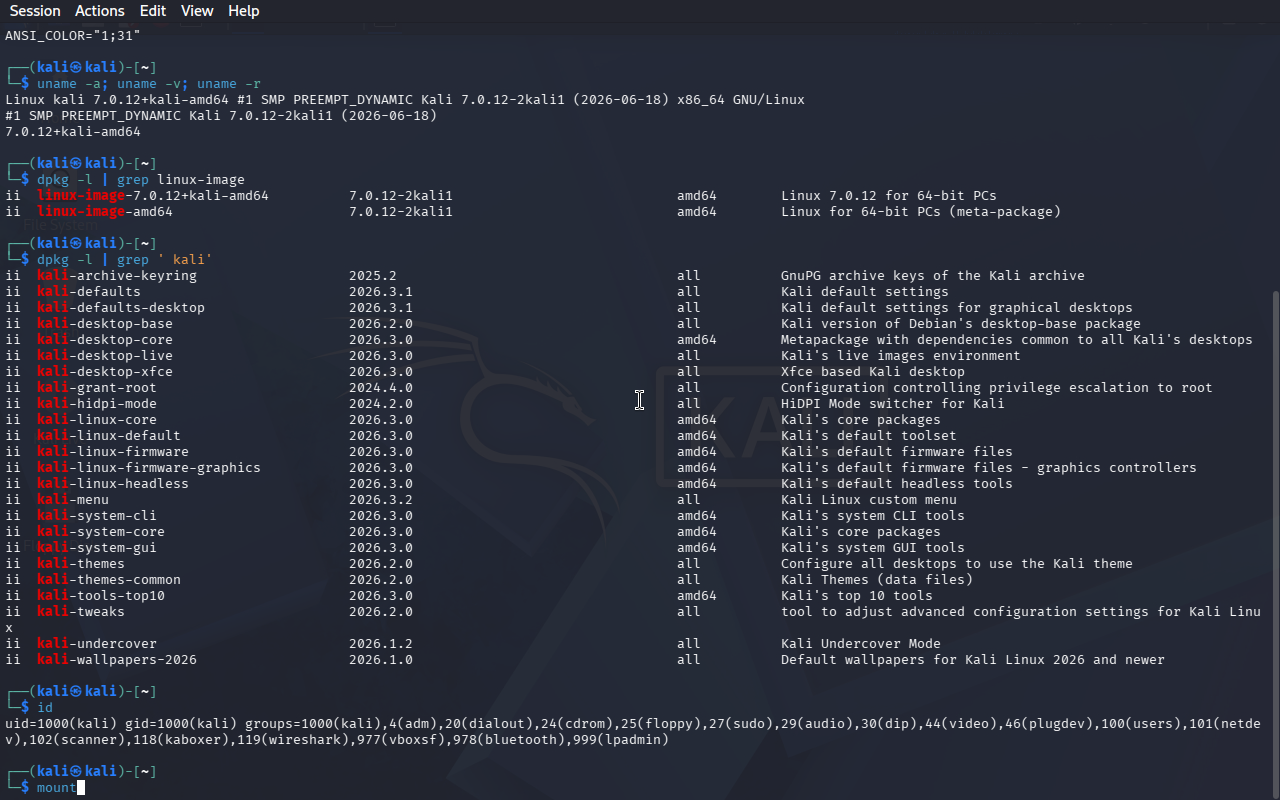Image resolution: width=1280 pixels, height=800 pixels.
Task: Click the 'kali-linux-firmware-graphics' package name
Action: [x=149, y=468]
